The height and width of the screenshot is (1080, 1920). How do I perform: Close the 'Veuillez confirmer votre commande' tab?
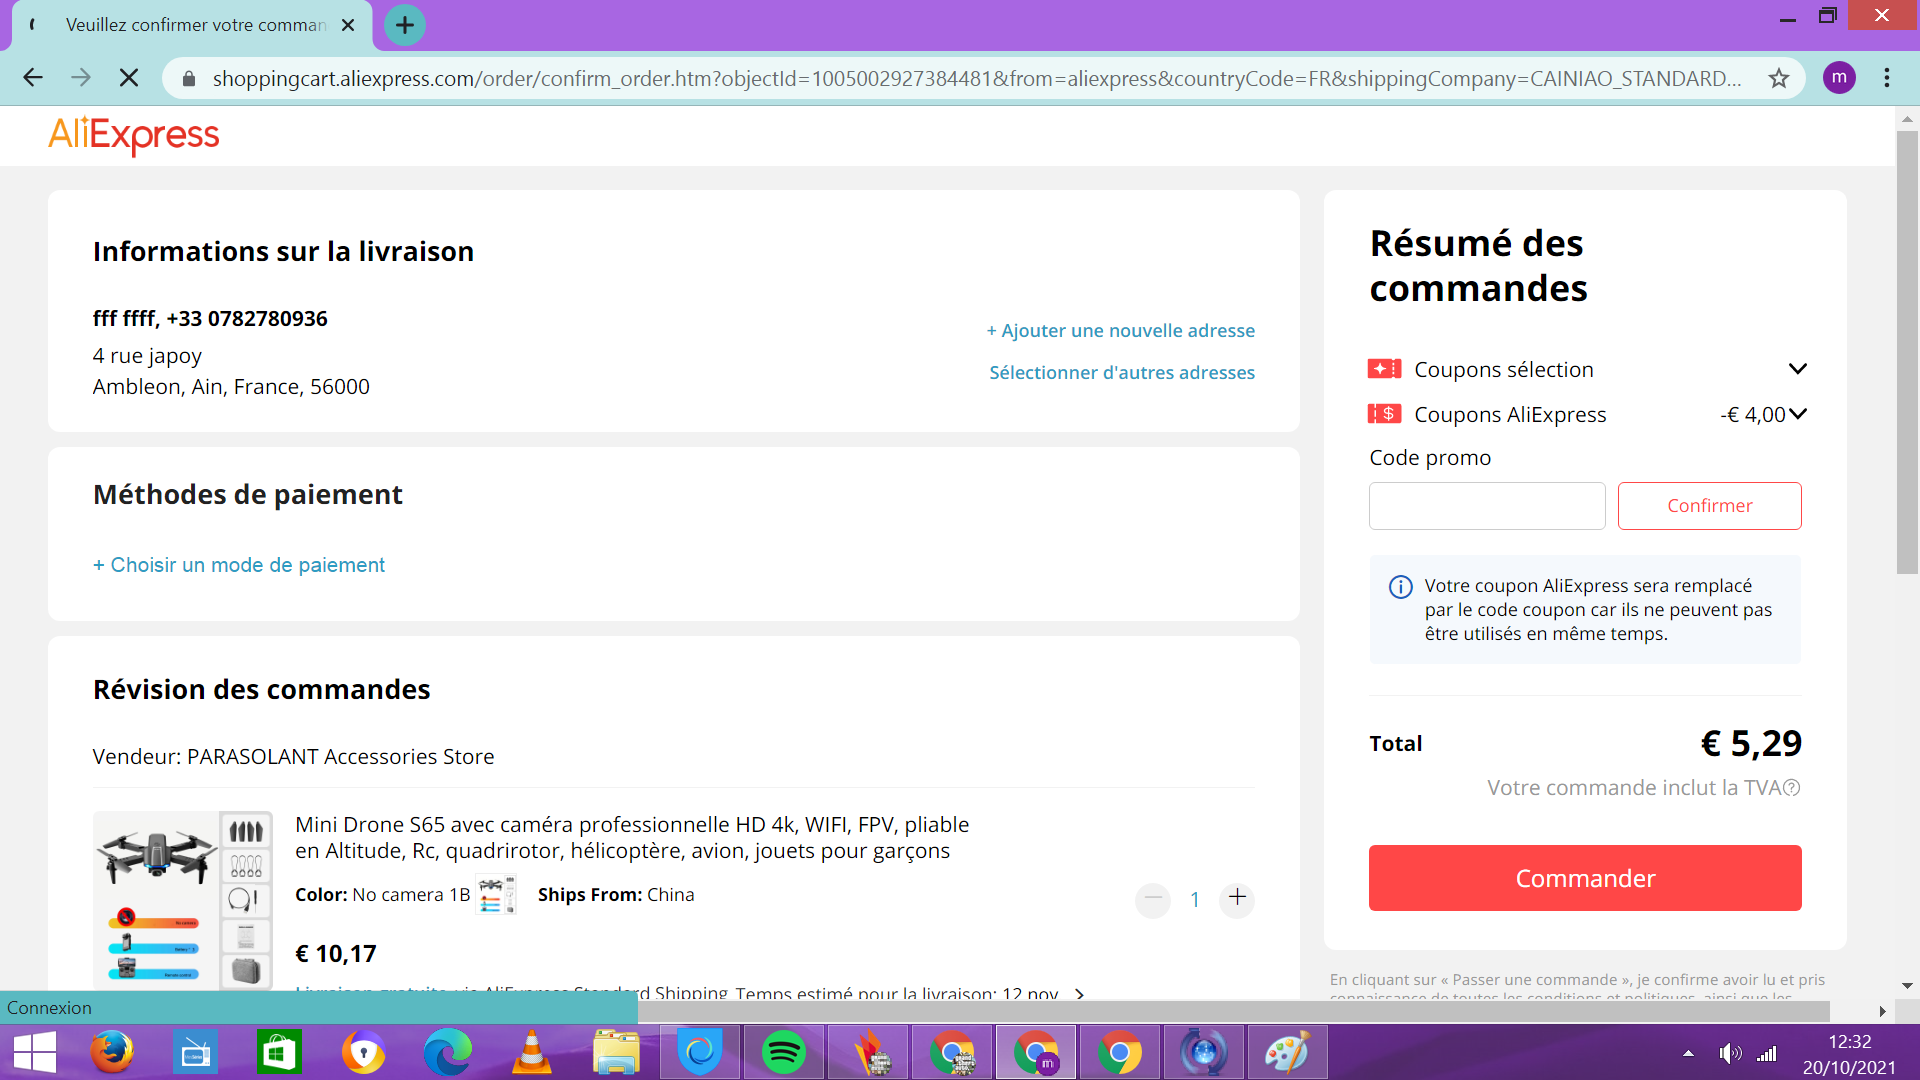(x=348, y=25)
